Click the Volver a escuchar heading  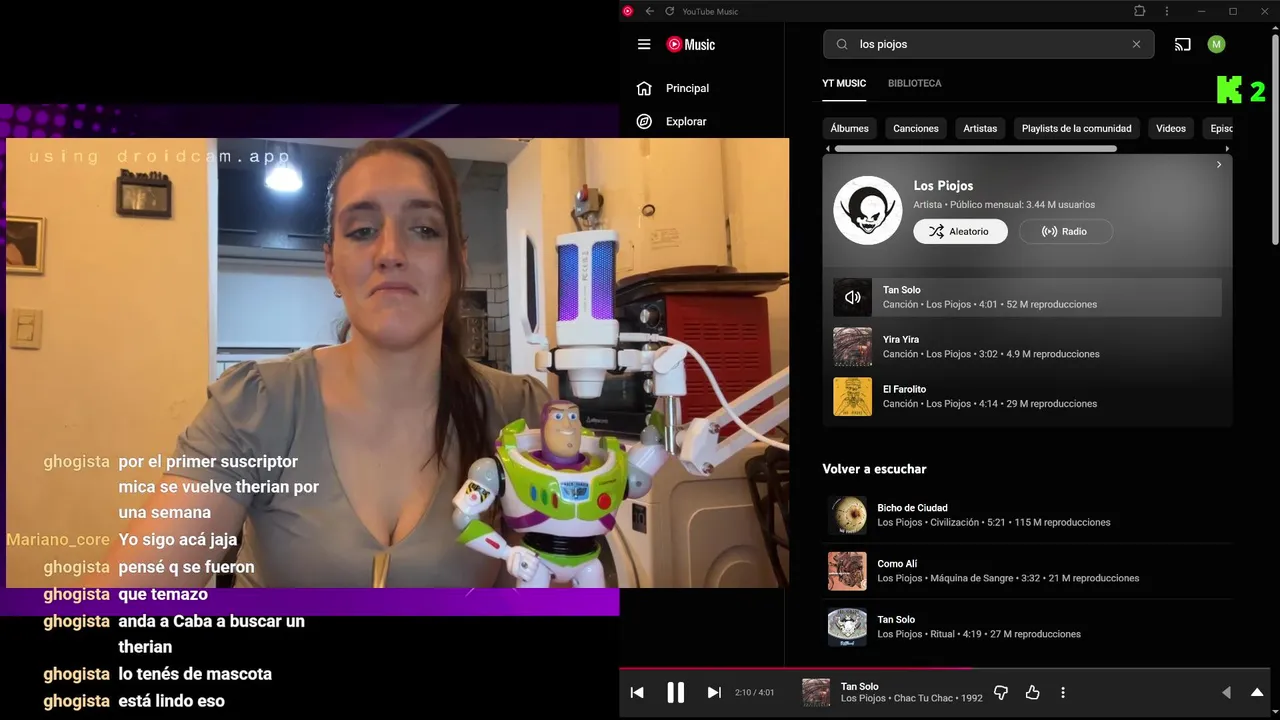[x=875, y=469]
